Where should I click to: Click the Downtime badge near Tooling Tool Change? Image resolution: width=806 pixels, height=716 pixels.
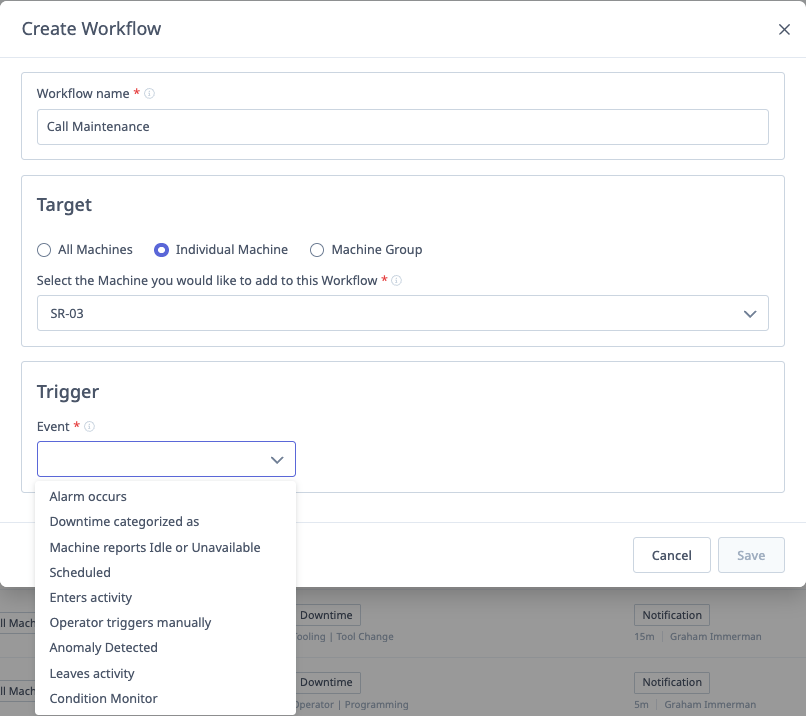327,615
